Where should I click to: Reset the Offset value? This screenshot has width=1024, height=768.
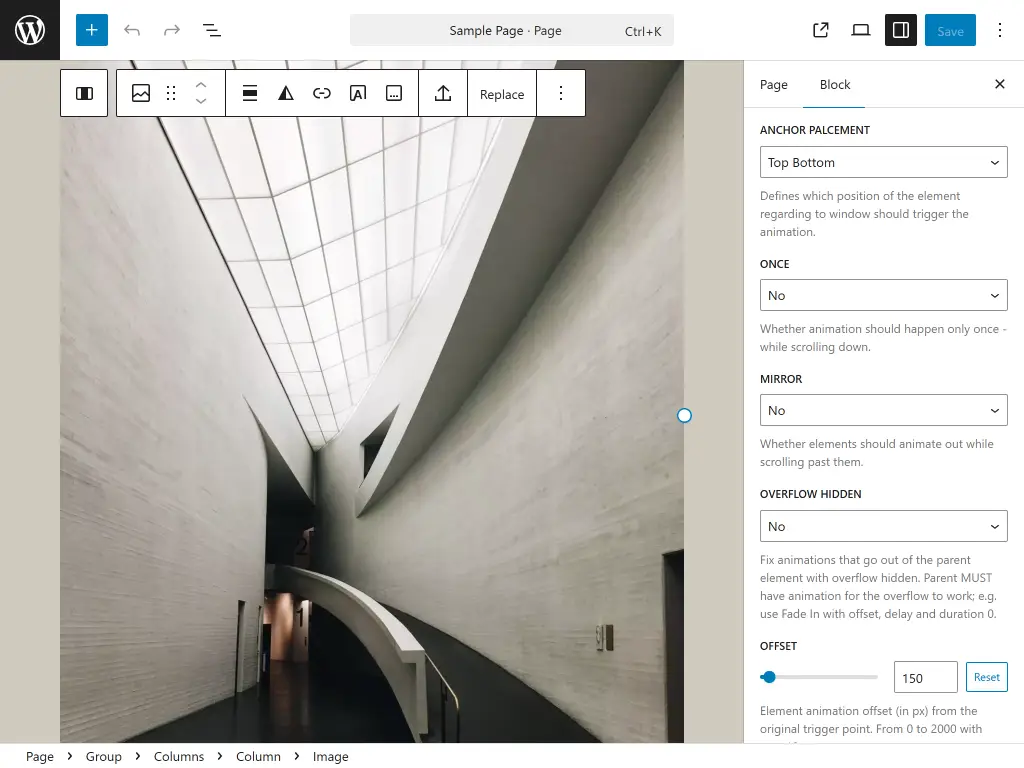click(x=987, y=677)
